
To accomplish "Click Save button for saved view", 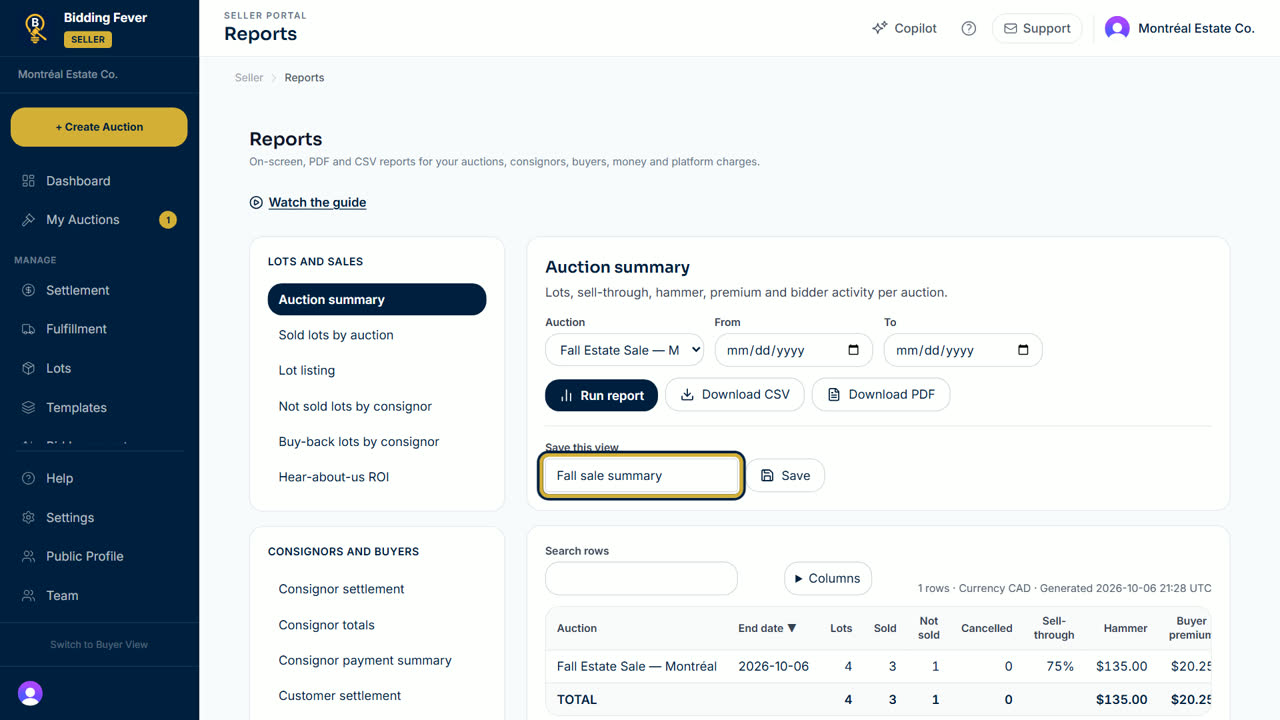I will point(786,476).
